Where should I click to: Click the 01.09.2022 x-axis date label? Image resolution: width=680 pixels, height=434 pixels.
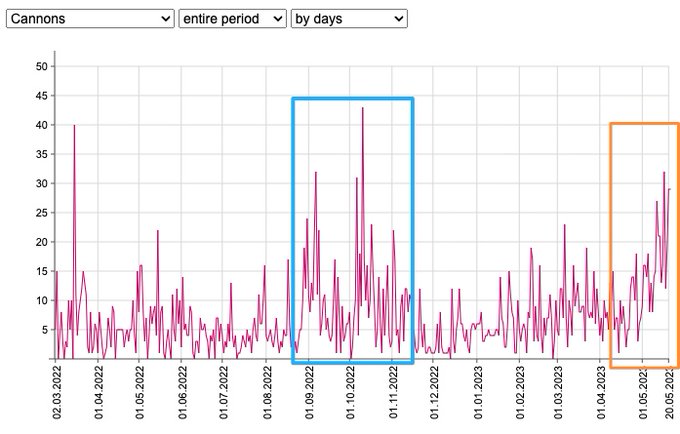(309, 393)
